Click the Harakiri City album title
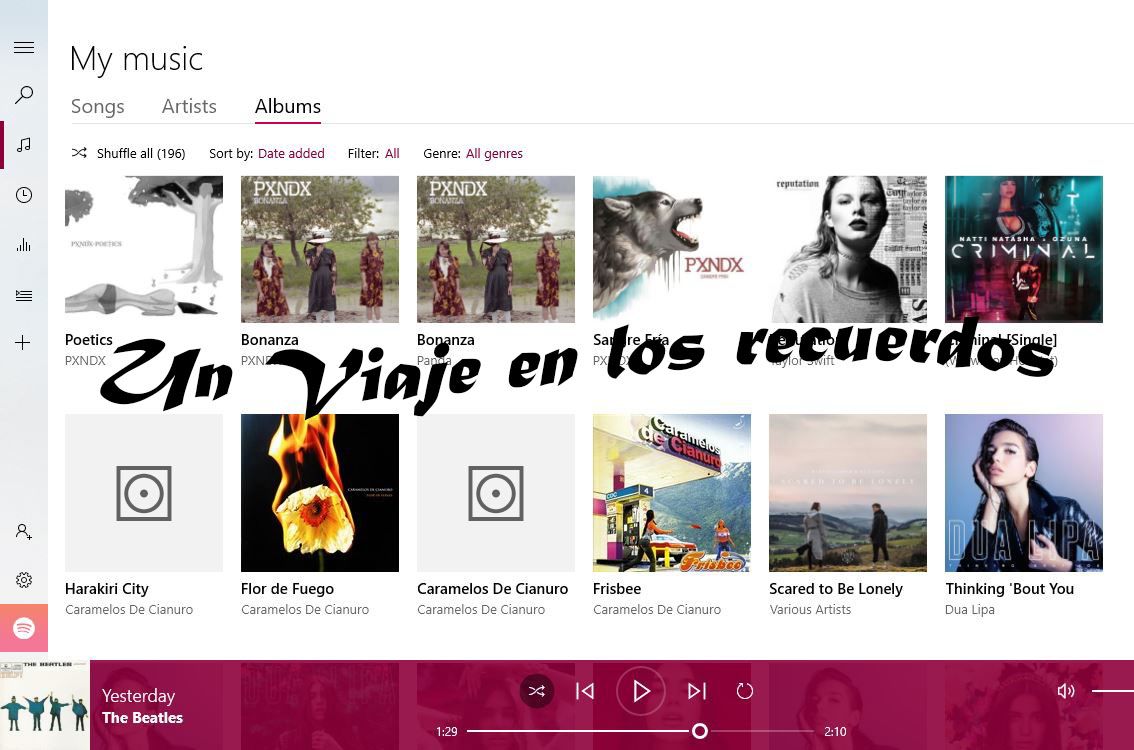The height and width of the screenshot is (750, 1134). pyautogui.click(x=107, y=589)
